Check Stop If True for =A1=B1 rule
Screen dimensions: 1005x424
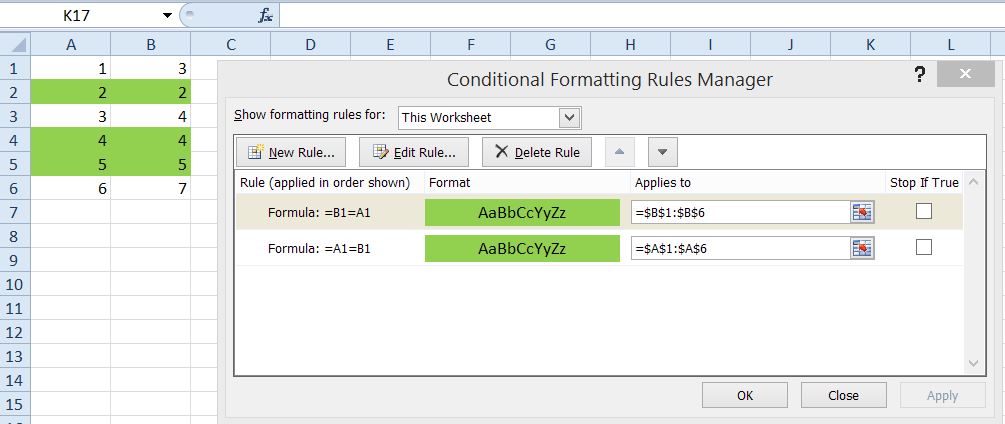point(923,248)
